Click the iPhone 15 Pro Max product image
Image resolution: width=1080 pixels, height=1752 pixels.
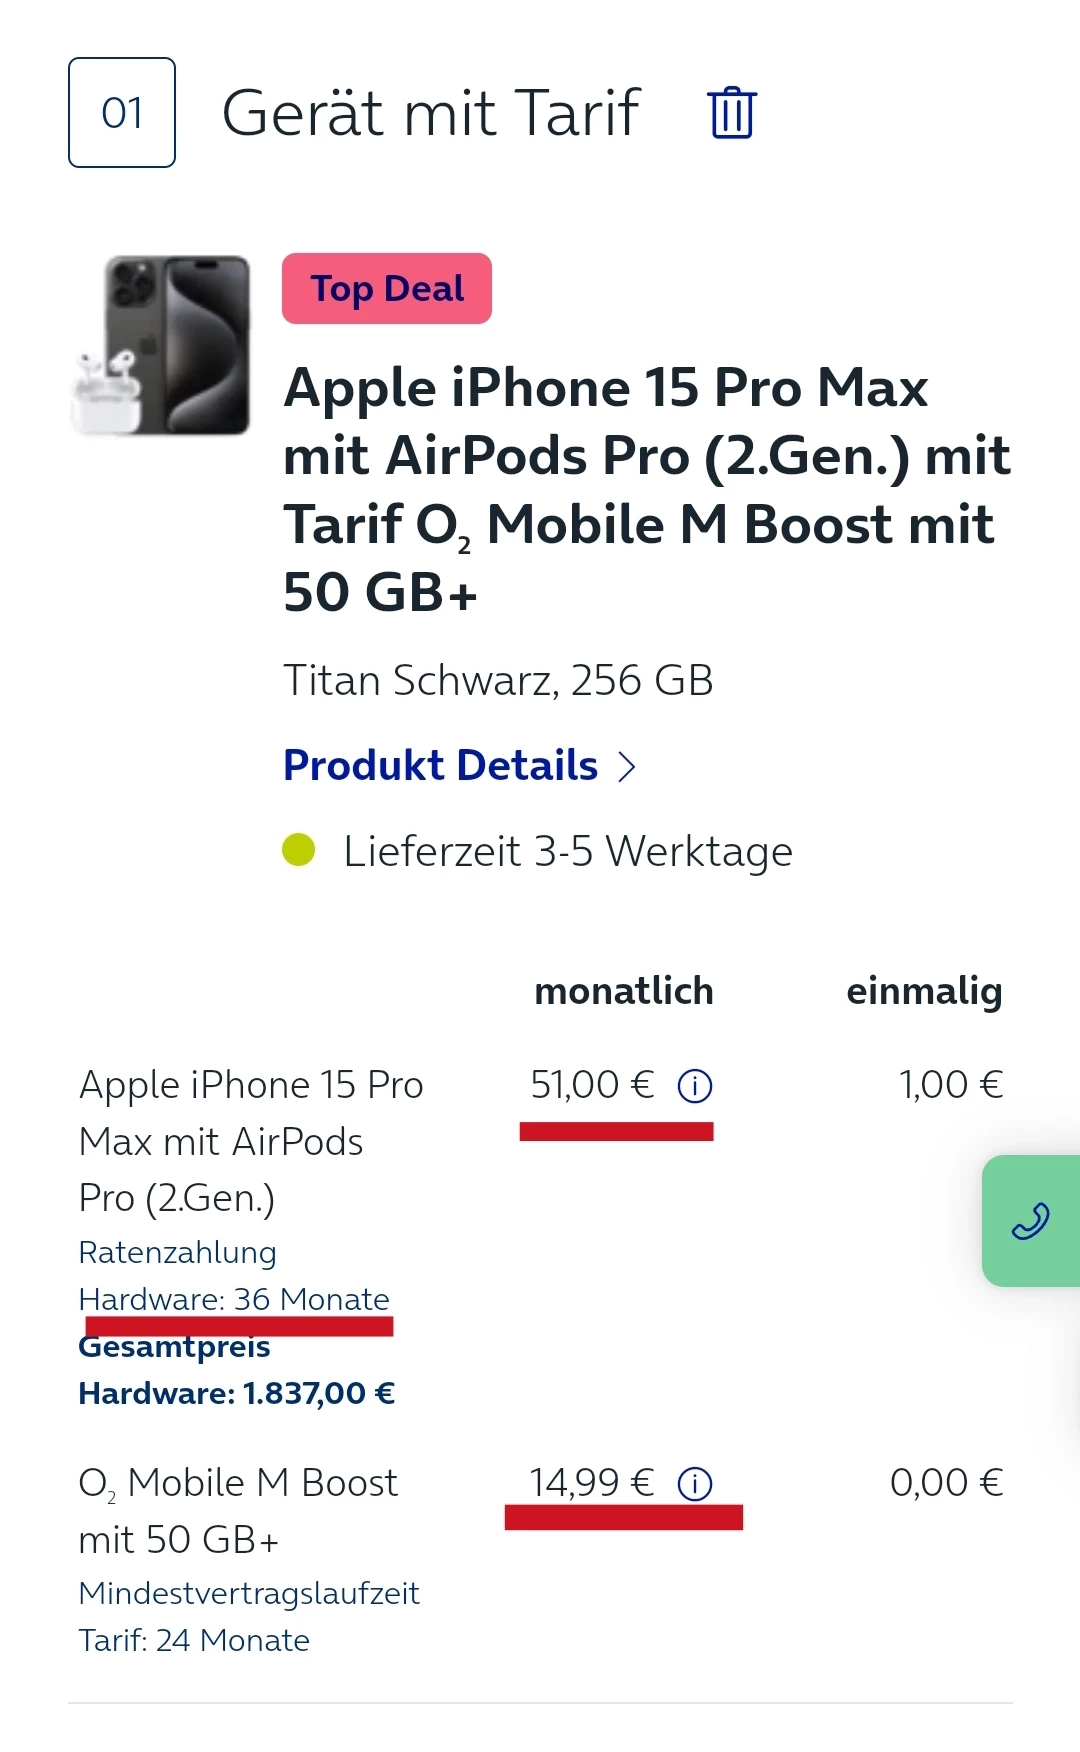(161, 346)
